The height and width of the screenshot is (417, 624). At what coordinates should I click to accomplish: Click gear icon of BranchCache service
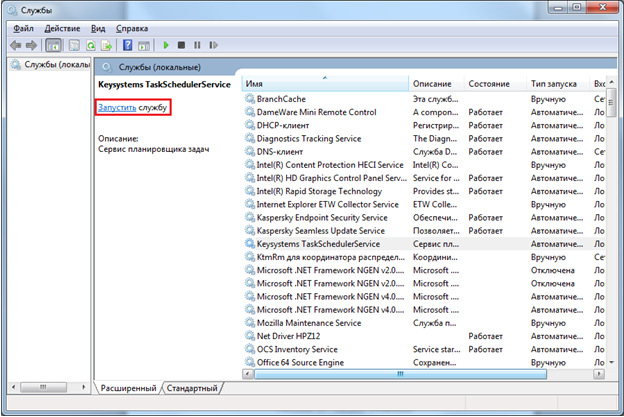[250, 99]
